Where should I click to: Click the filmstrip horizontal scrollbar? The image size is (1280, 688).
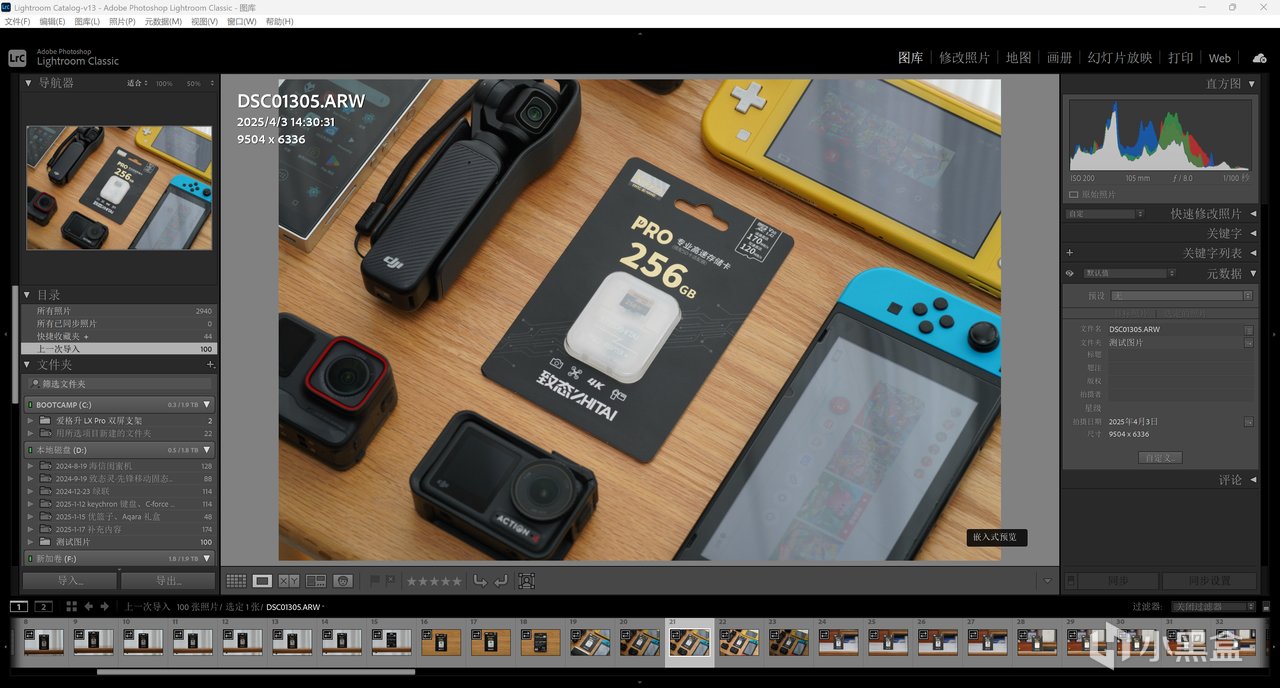(x=255, y=672)
